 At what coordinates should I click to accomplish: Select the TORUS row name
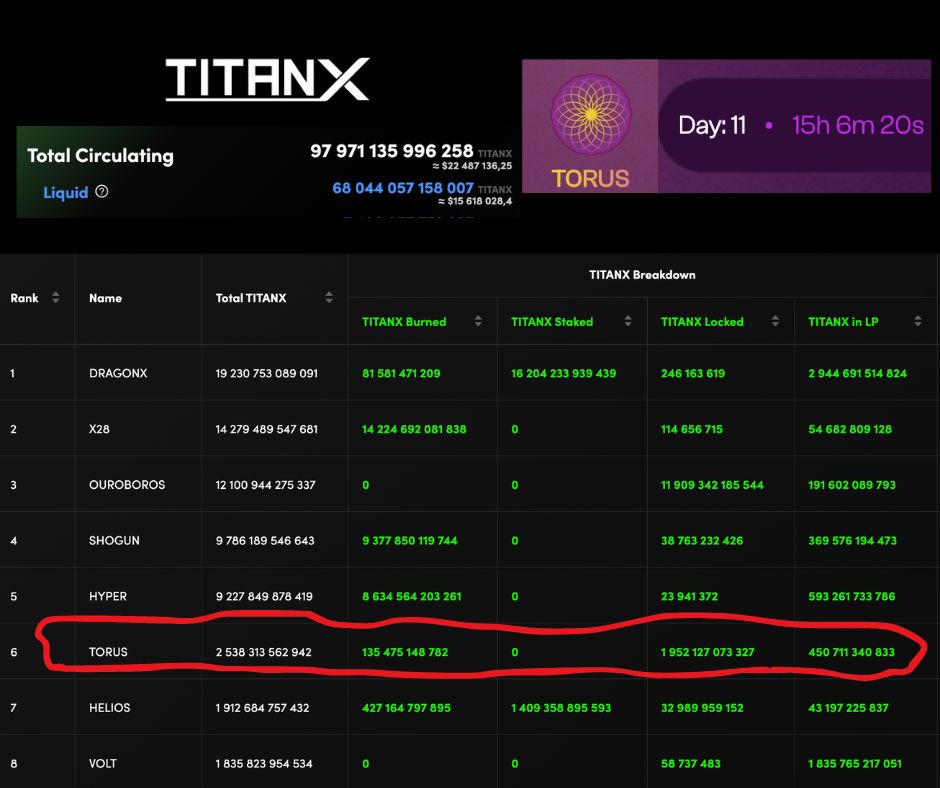click(x=109, y=652)
